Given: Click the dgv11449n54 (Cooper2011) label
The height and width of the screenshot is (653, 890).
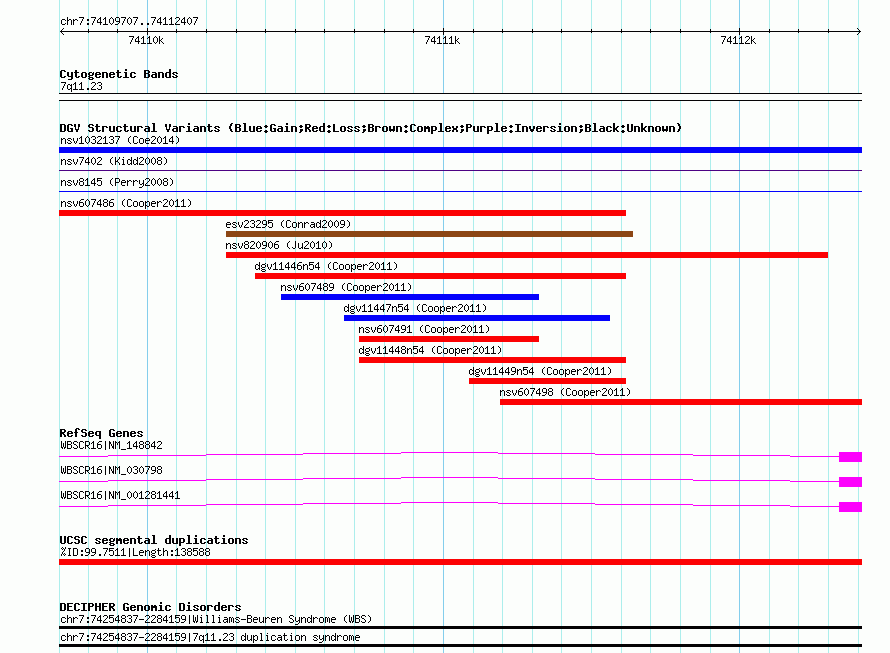Looking at the screenshot, I should pos(540,371).
